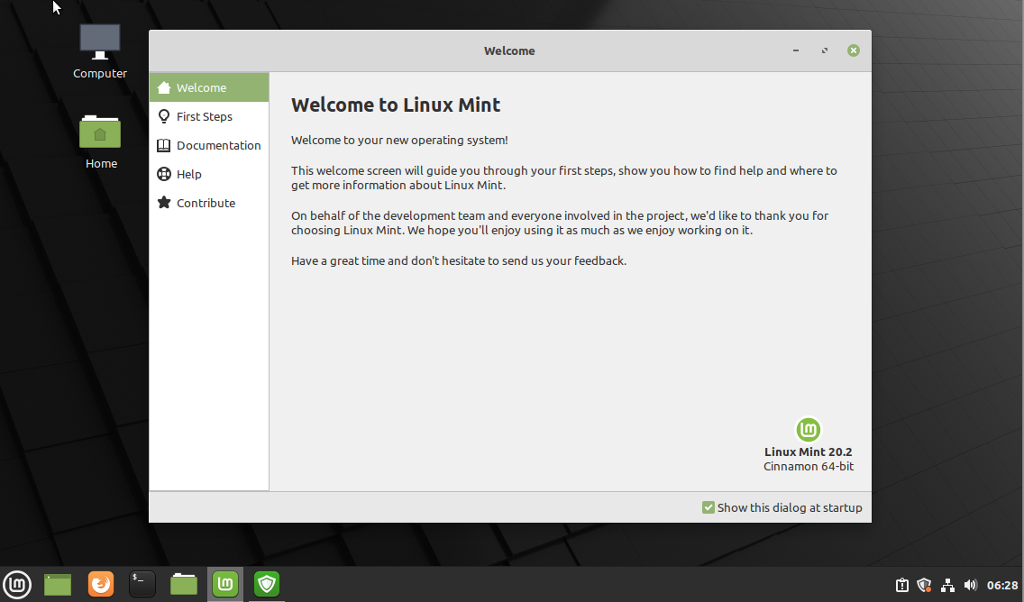Select the Welcome window taskbar button
Screen dimensions: 1024x602
225,584
